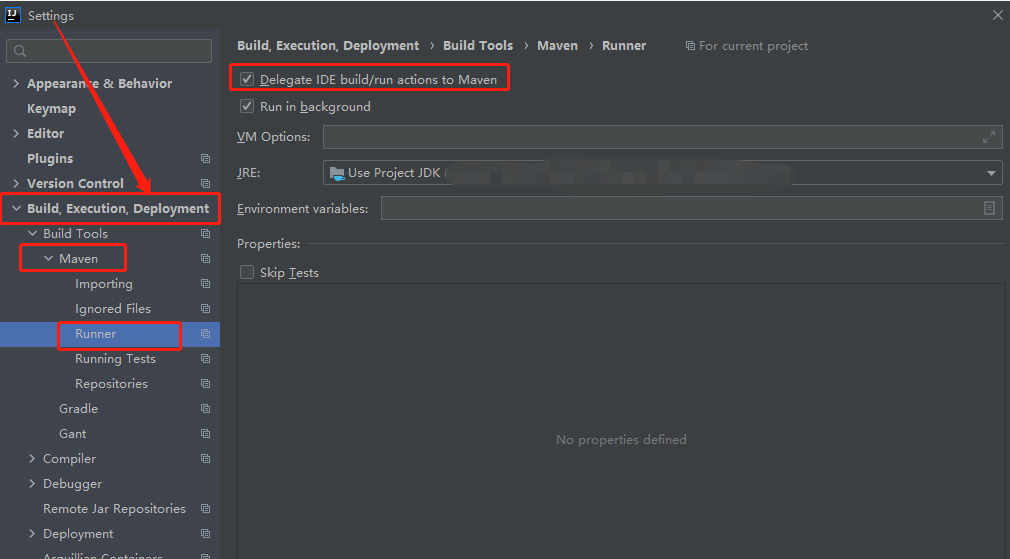Expand the Editor section chevron
The height and width of the screenshot is (559, 1010).
[16, 133]
